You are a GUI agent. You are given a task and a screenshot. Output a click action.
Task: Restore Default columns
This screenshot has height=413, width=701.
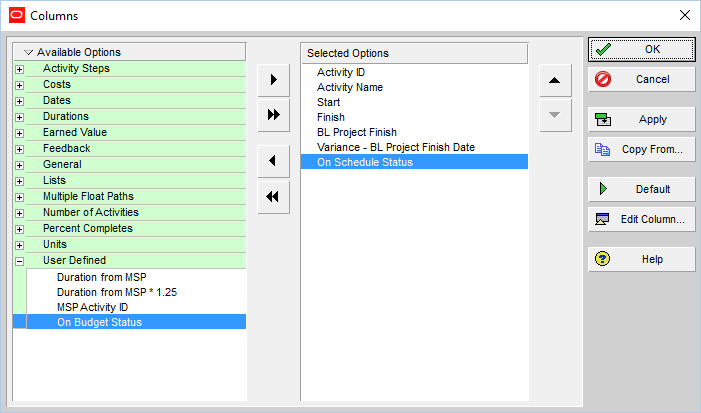click(641, 189)
